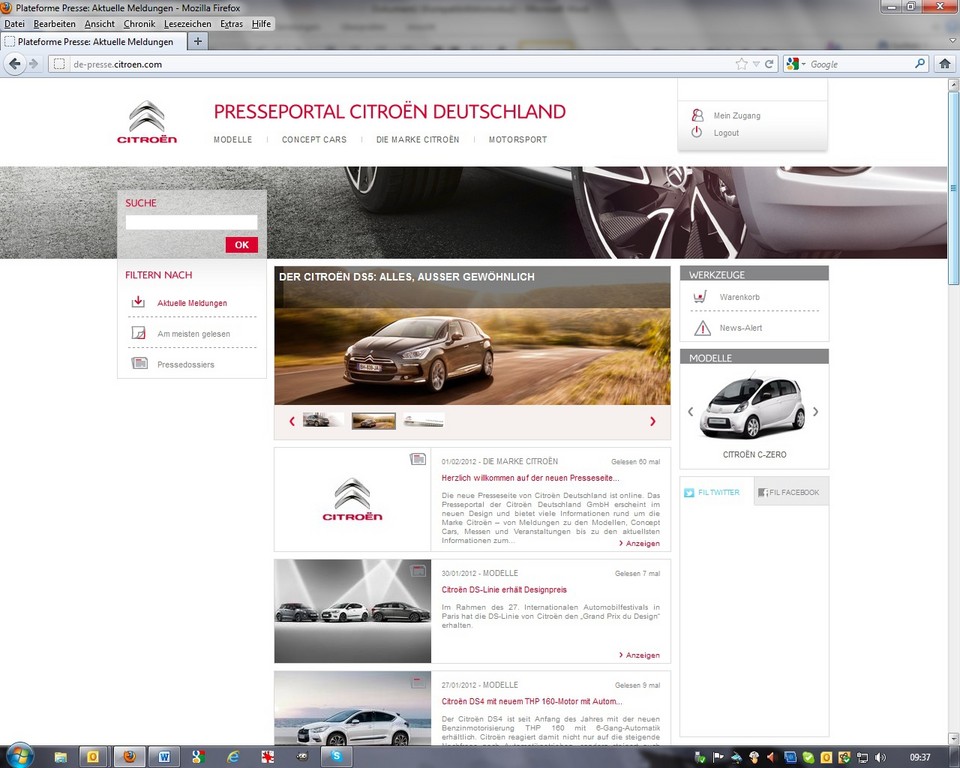Click the Twitter bird icon
The height and width of the screenshot is (768, 960).
pyautogui.click(x=689, y=492)
